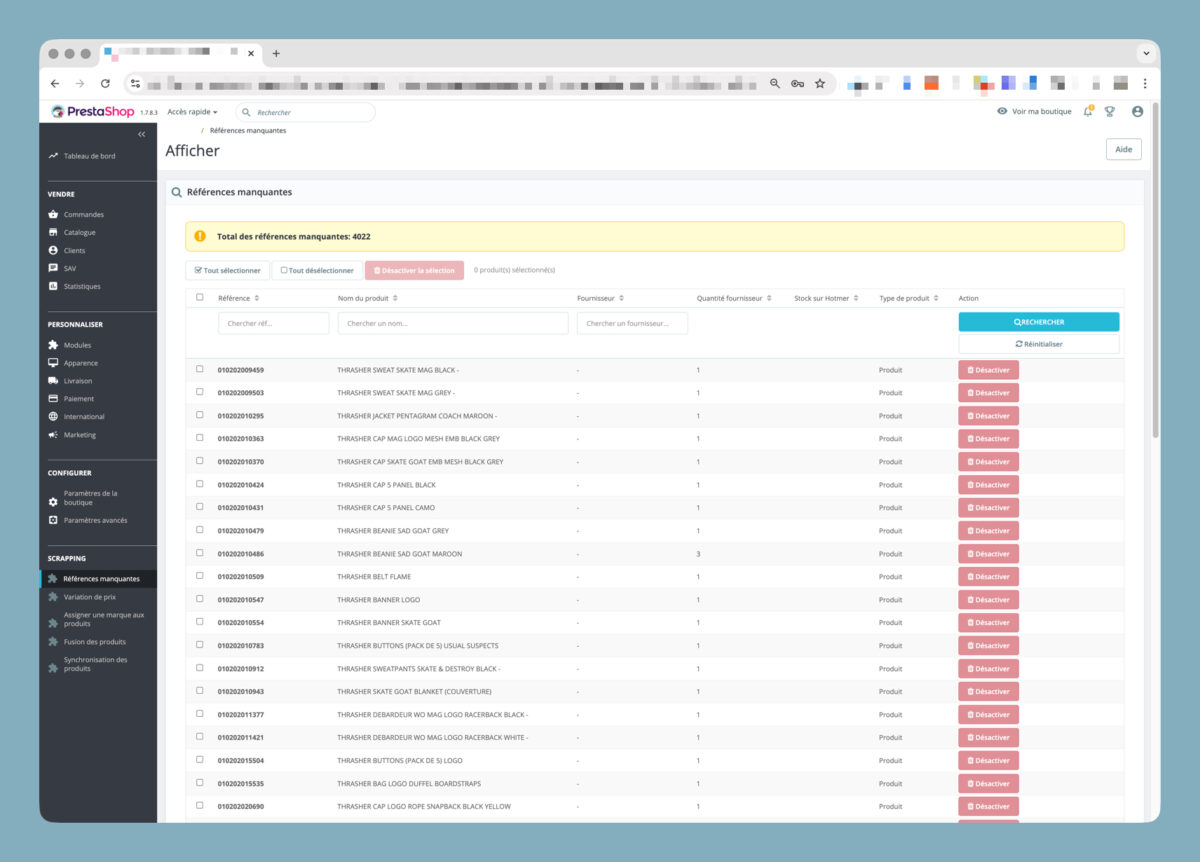Screen dimensions: 1200x862
Task: Bookmark this page with star icon
Action: click(x=820, y=84)
